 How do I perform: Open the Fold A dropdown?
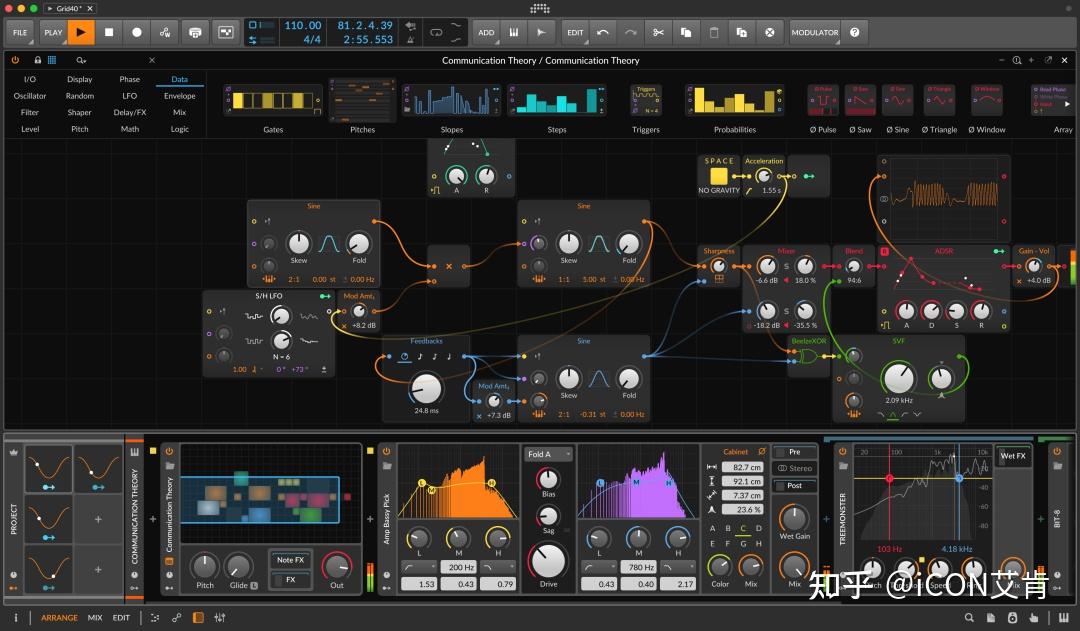548,454
